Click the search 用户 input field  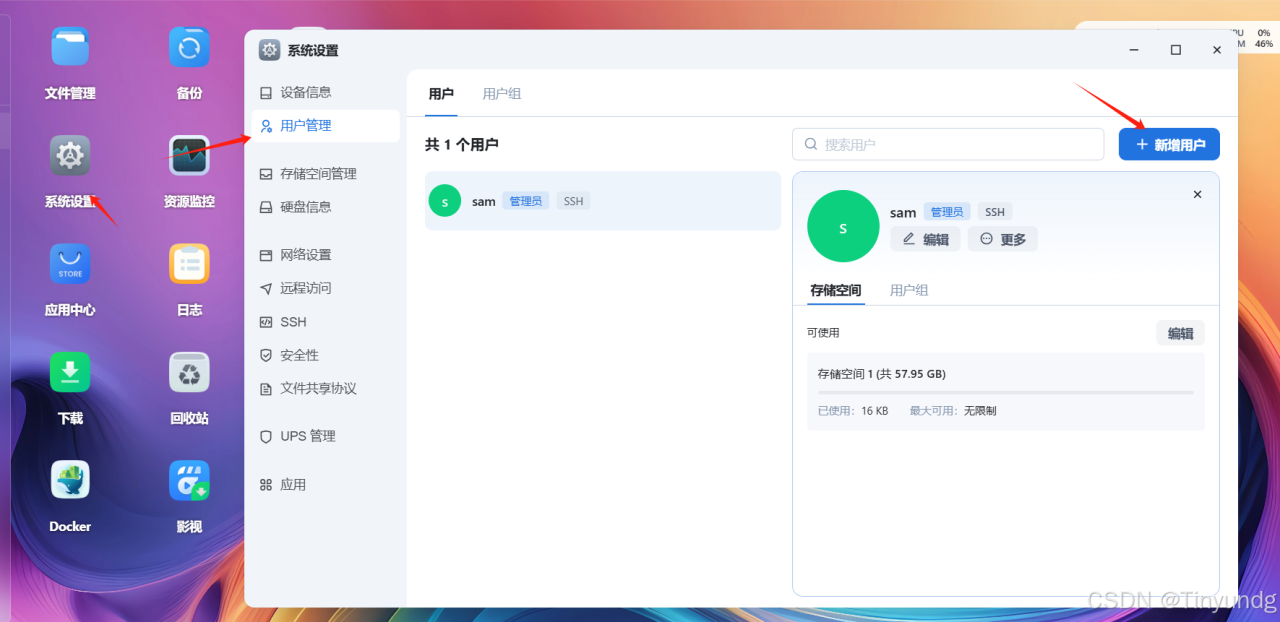click(948, 143)
